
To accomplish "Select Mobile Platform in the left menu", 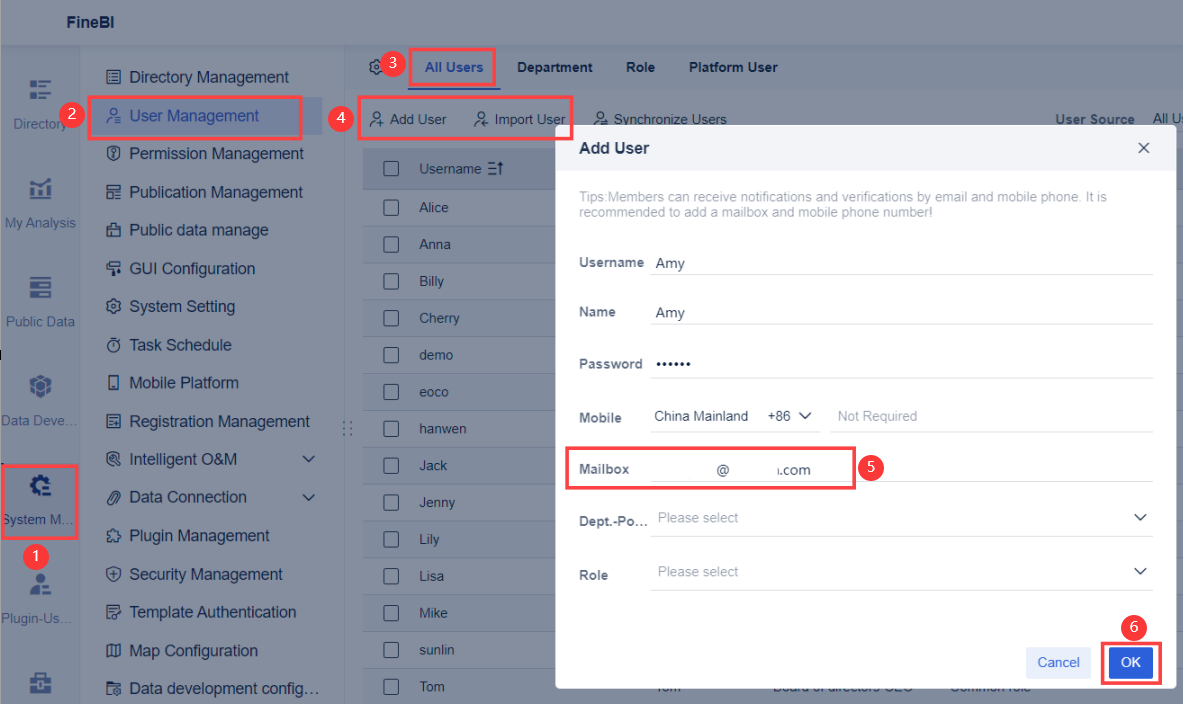I will click(x=185, y=382).
